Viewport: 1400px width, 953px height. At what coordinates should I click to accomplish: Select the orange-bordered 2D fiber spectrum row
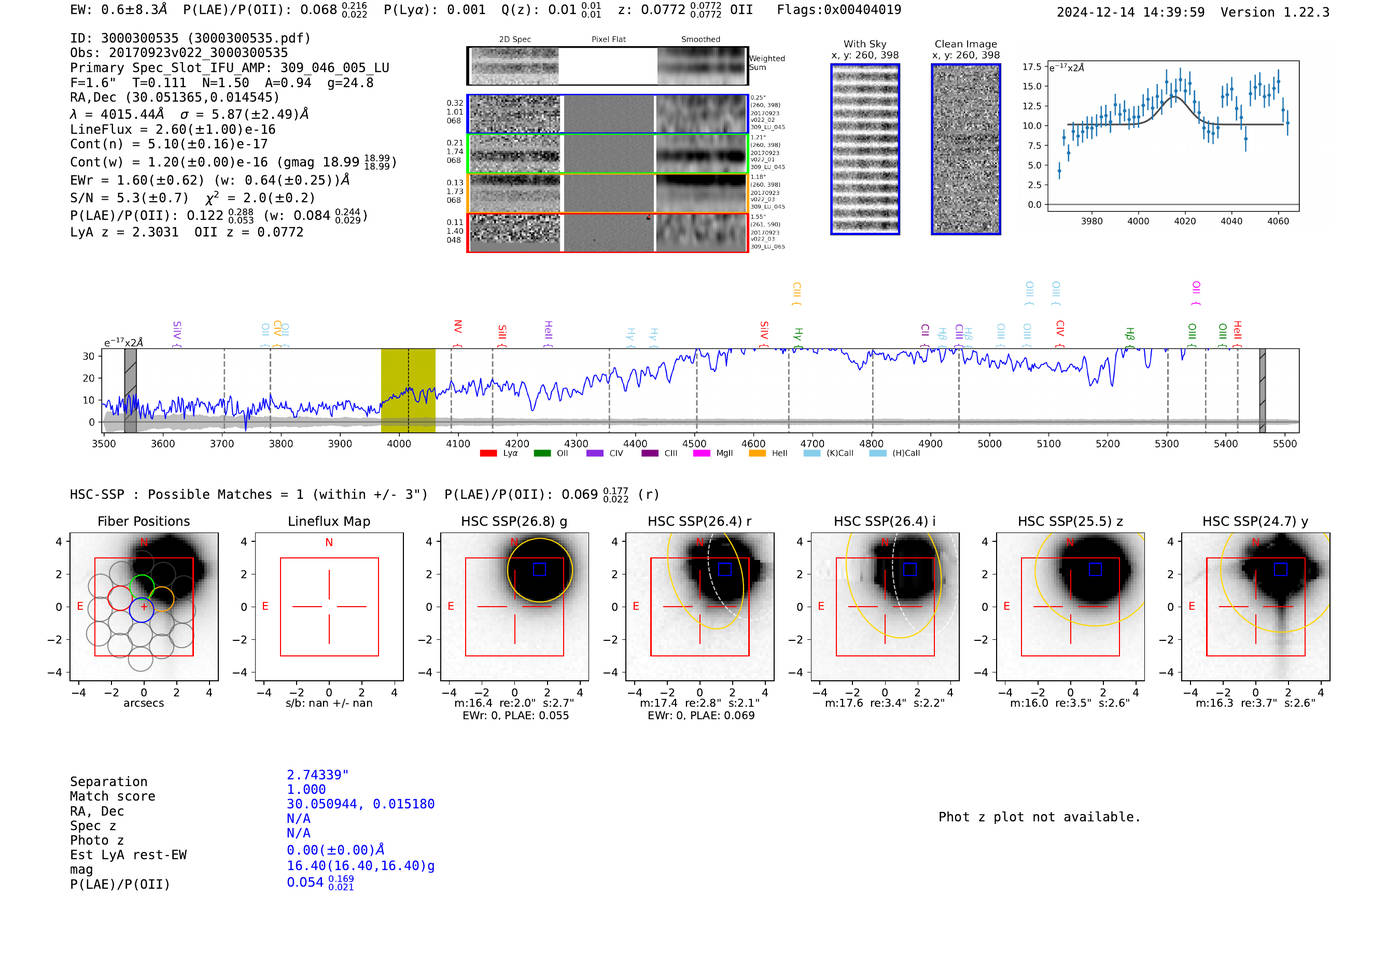(607, 193)
